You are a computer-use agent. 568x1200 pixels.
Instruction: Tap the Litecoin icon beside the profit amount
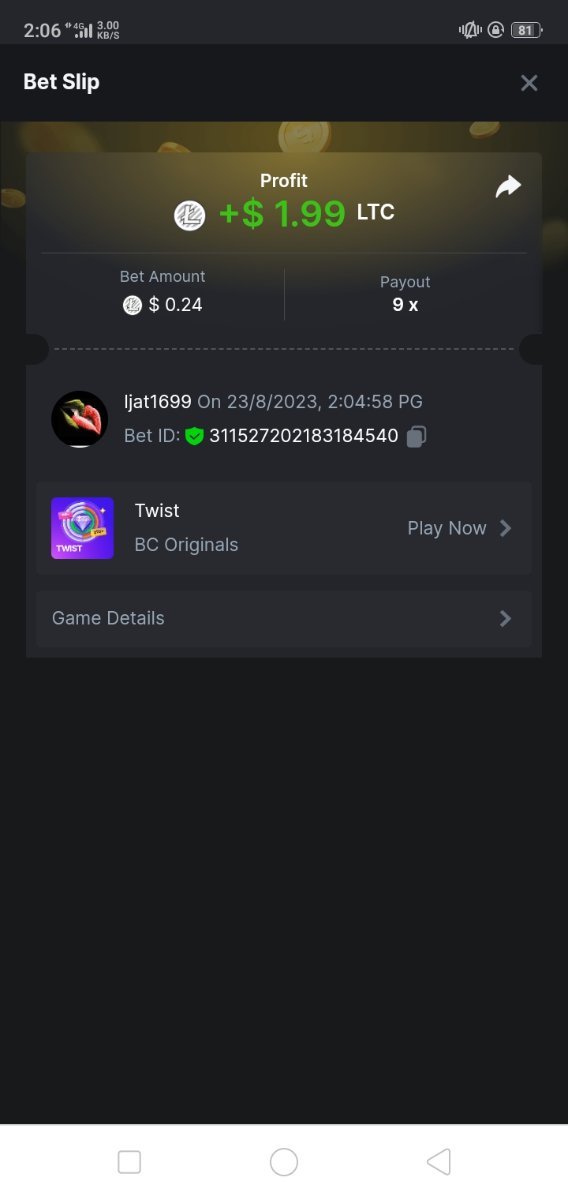point(190,215)
